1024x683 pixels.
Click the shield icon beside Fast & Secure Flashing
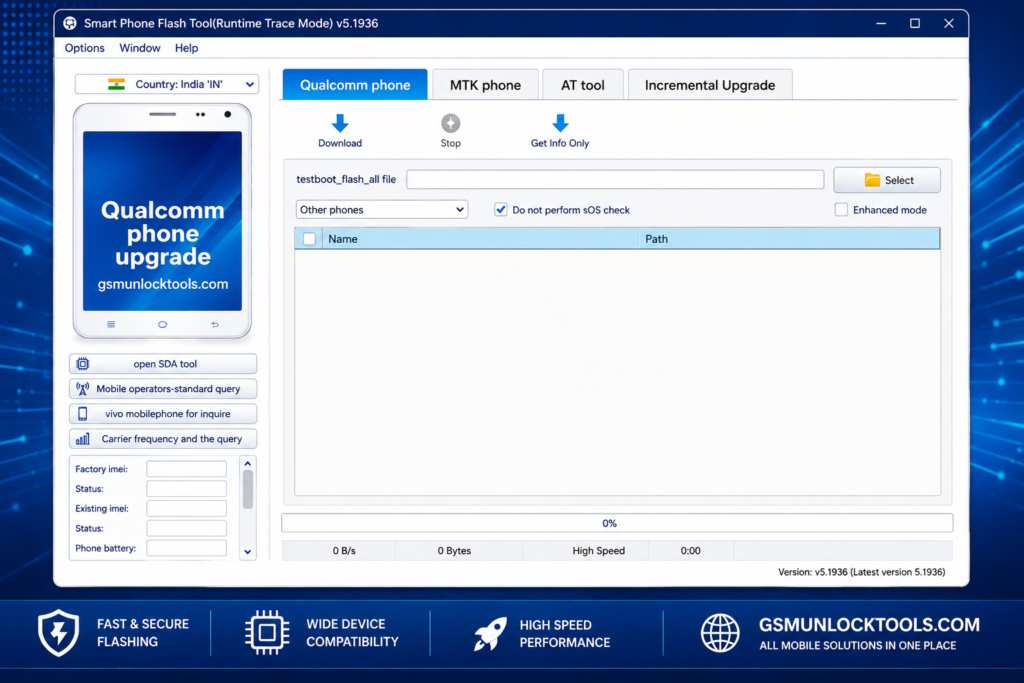(x=59, y=633)
